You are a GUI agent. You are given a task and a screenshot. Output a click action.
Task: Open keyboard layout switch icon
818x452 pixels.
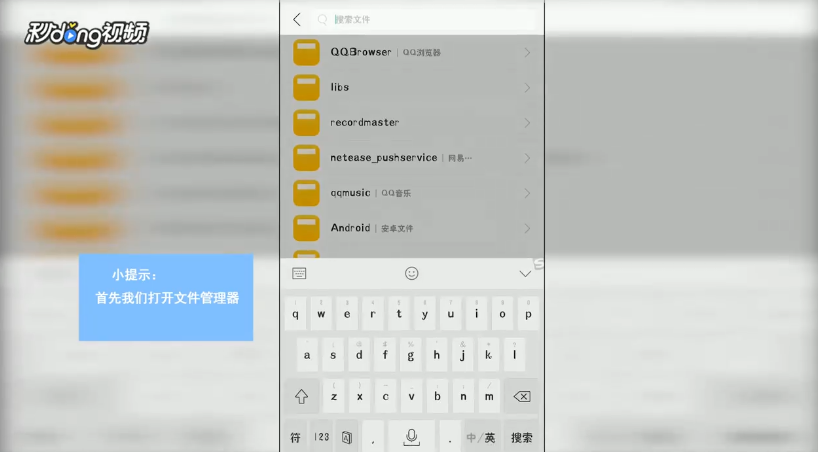(x=299, y=273)
